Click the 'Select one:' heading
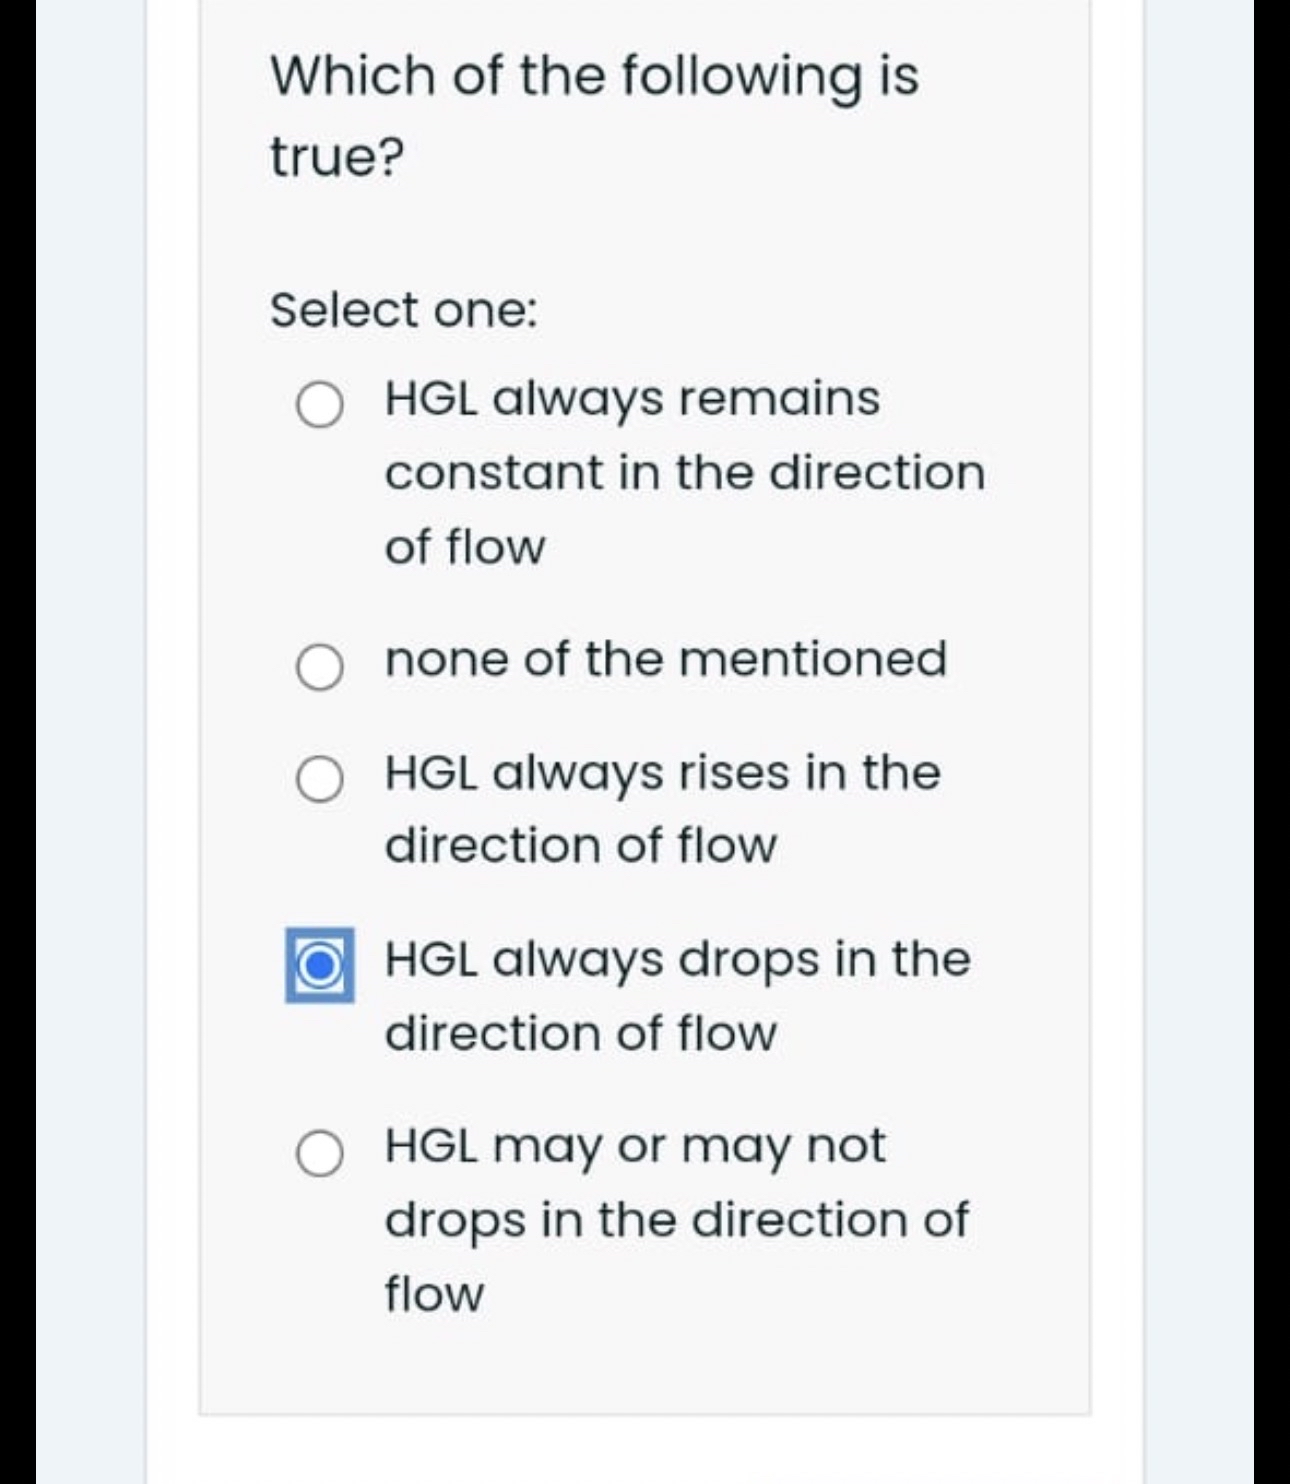This screenshot has width=1290, height=1484. [404, 310]
